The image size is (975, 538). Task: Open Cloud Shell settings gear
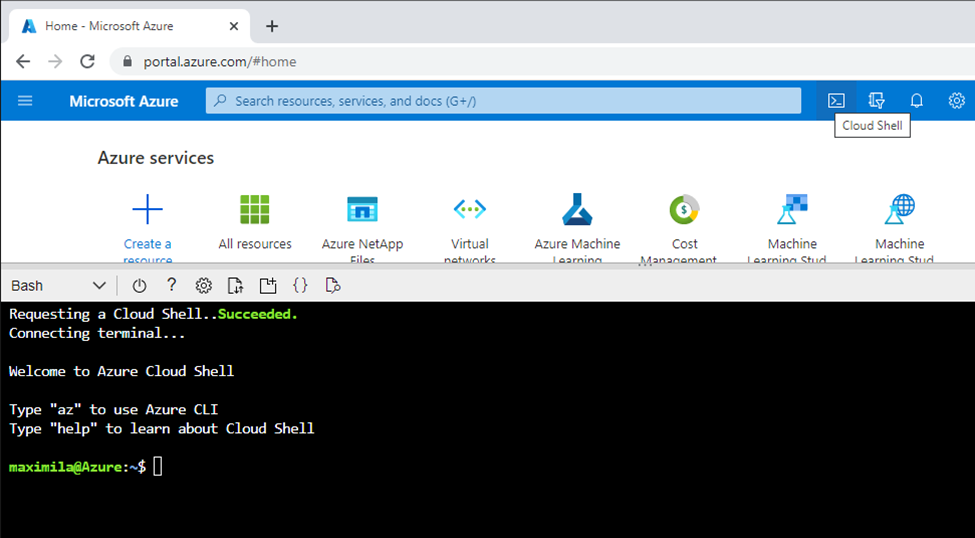tap(203, 285)
